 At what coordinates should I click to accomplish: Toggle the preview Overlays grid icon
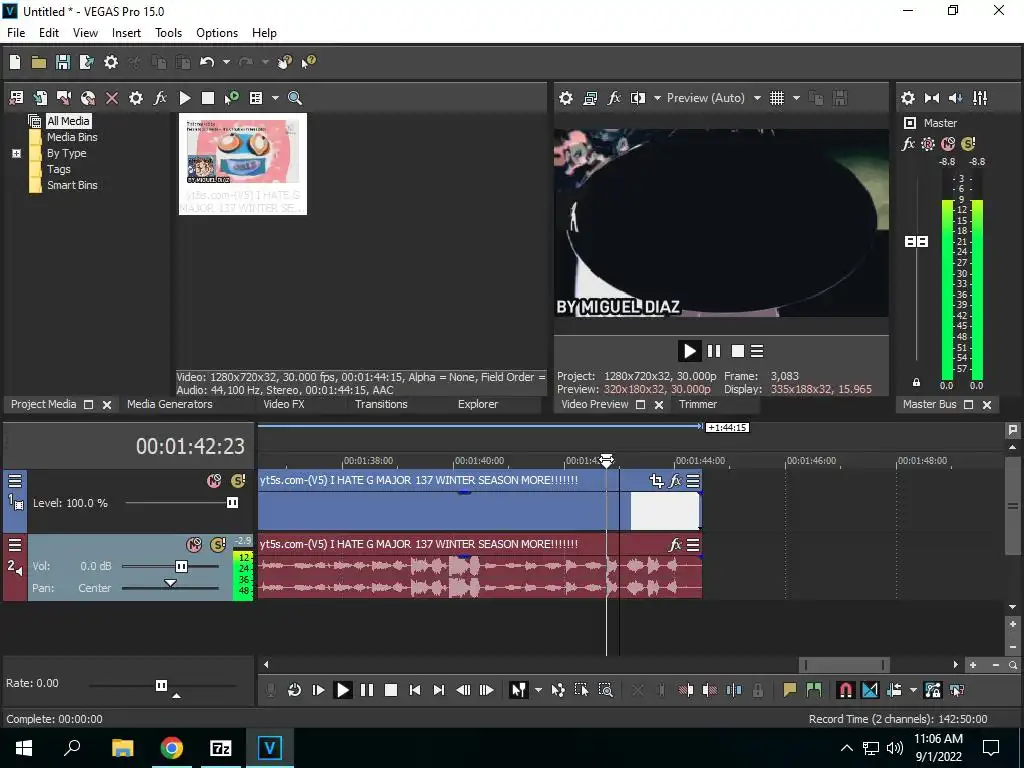tap(776, 98)
